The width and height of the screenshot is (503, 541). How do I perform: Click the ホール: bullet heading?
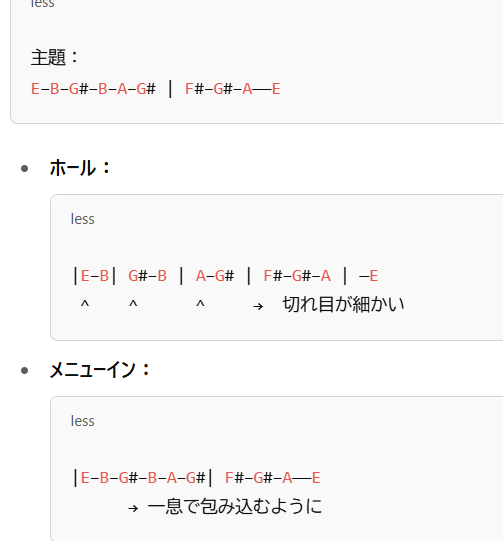80,168
